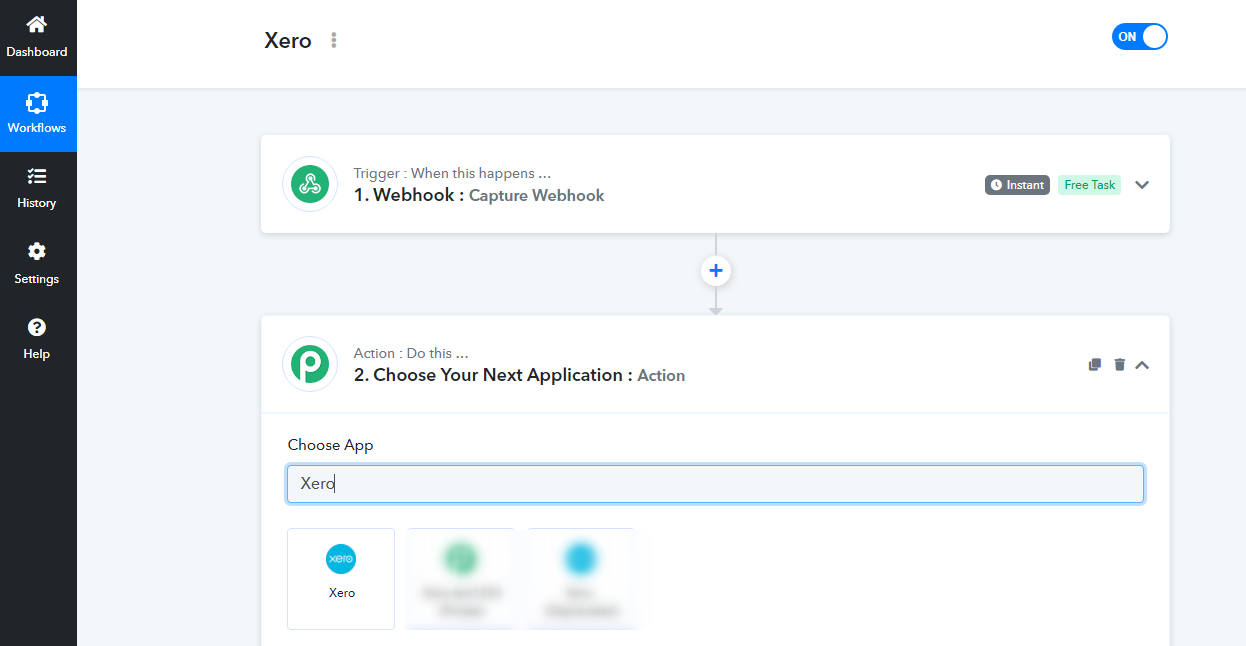Add a step with the plus button

716,270
